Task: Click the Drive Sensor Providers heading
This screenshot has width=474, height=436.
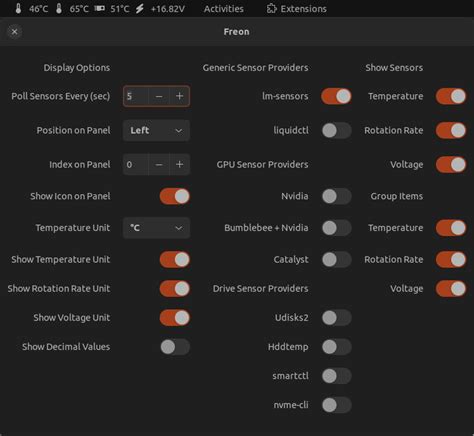Action: coord(260,289)
